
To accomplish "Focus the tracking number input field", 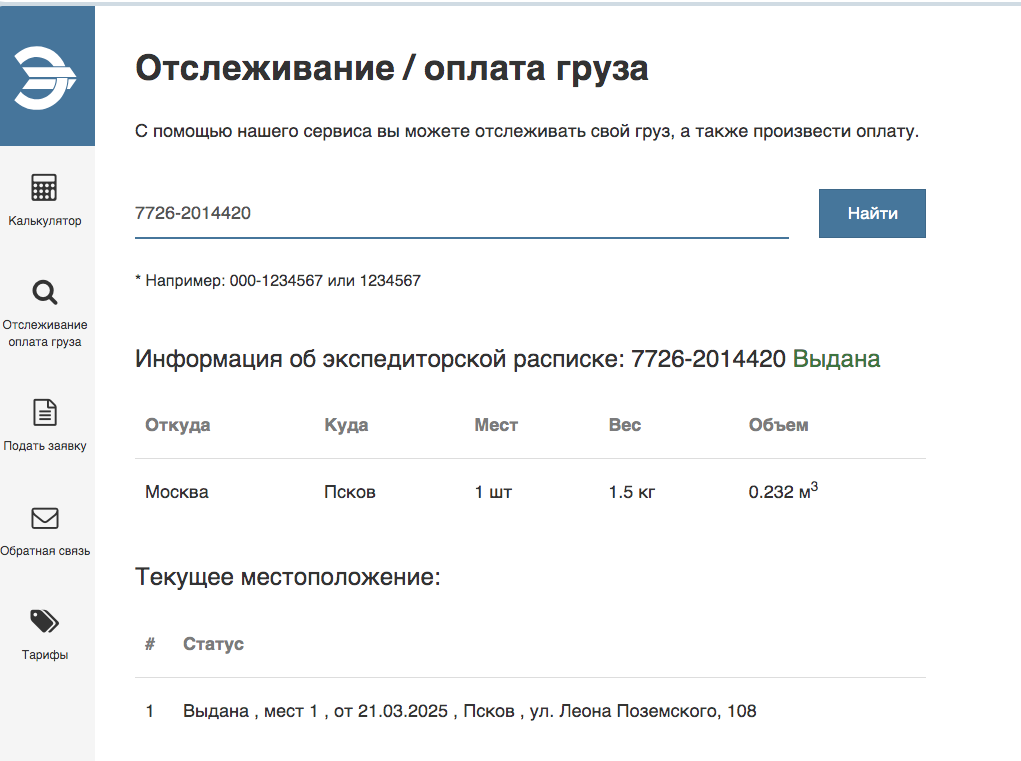I will pyautogui.click(x=461, y=213).
